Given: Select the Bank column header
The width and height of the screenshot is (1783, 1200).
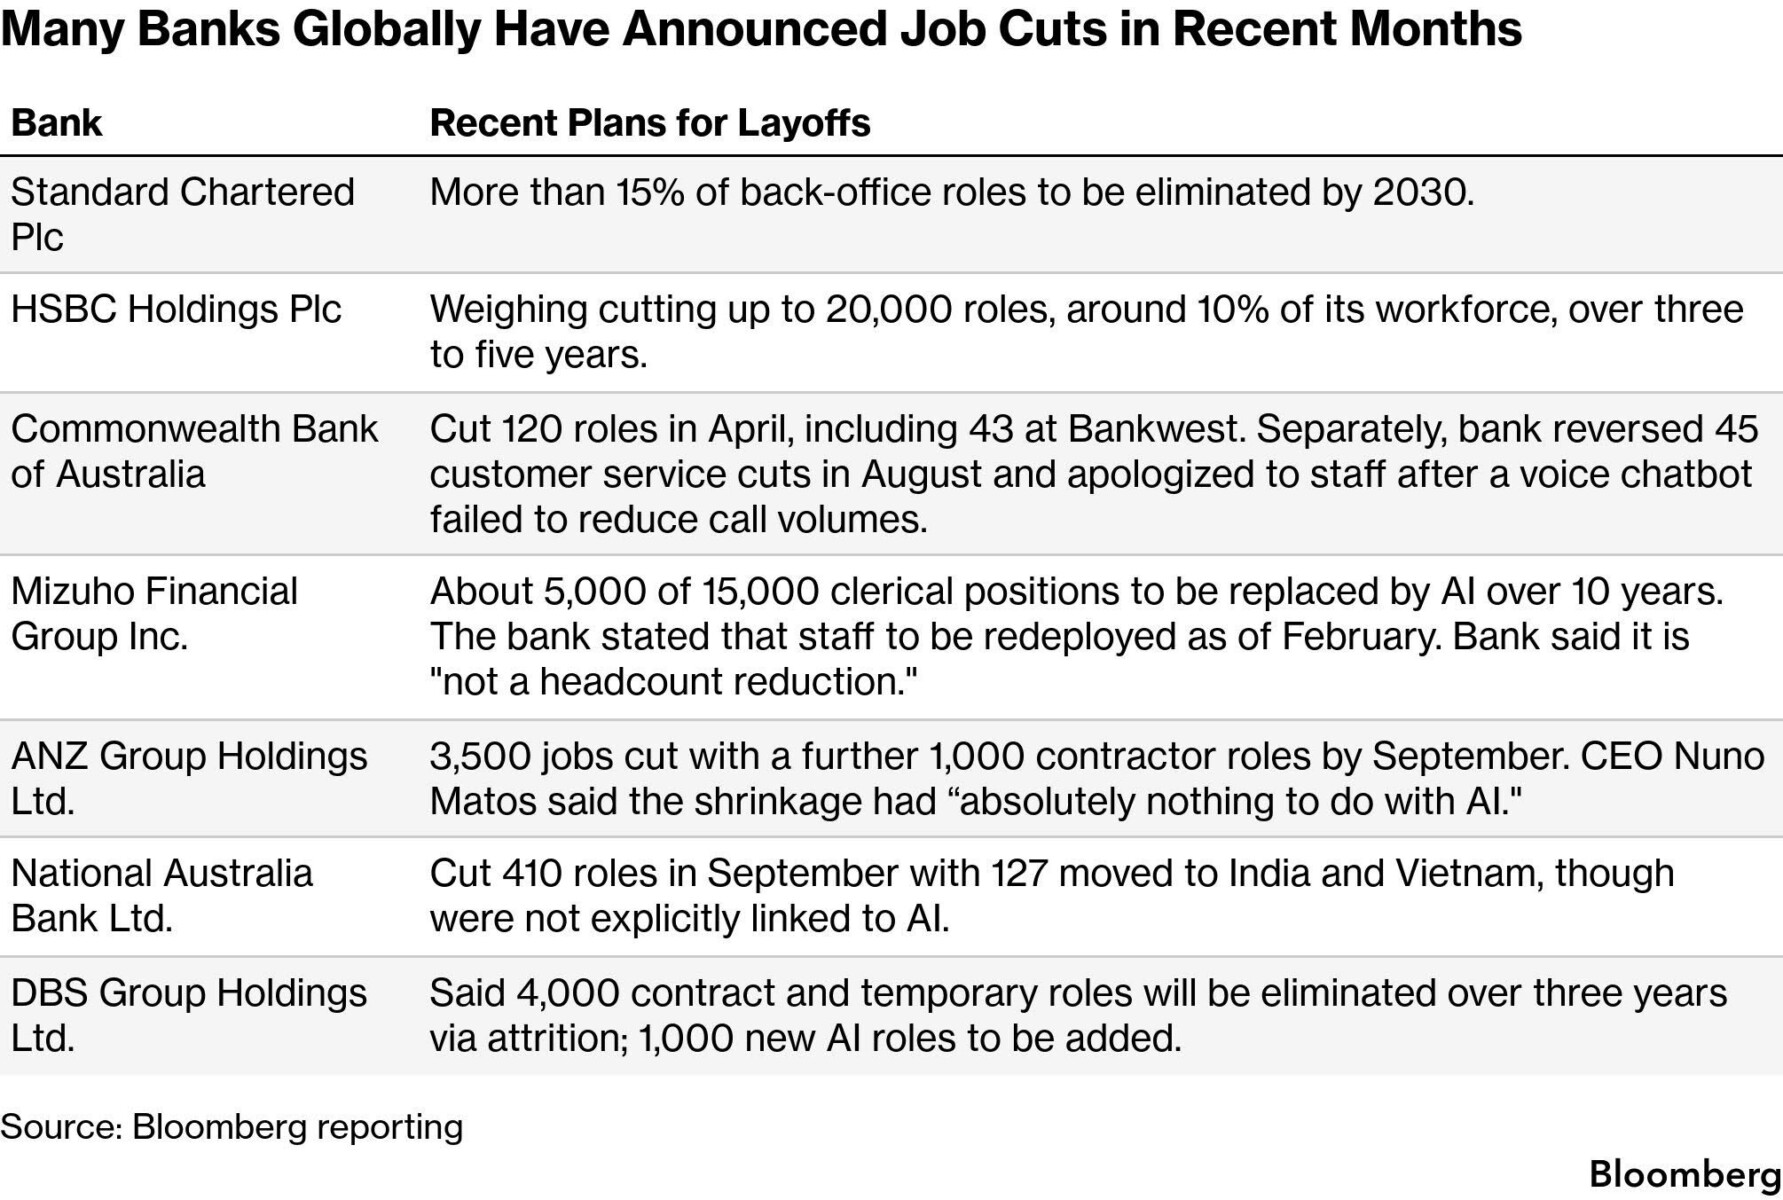Looking at the screenshot, I should [56, 122].
